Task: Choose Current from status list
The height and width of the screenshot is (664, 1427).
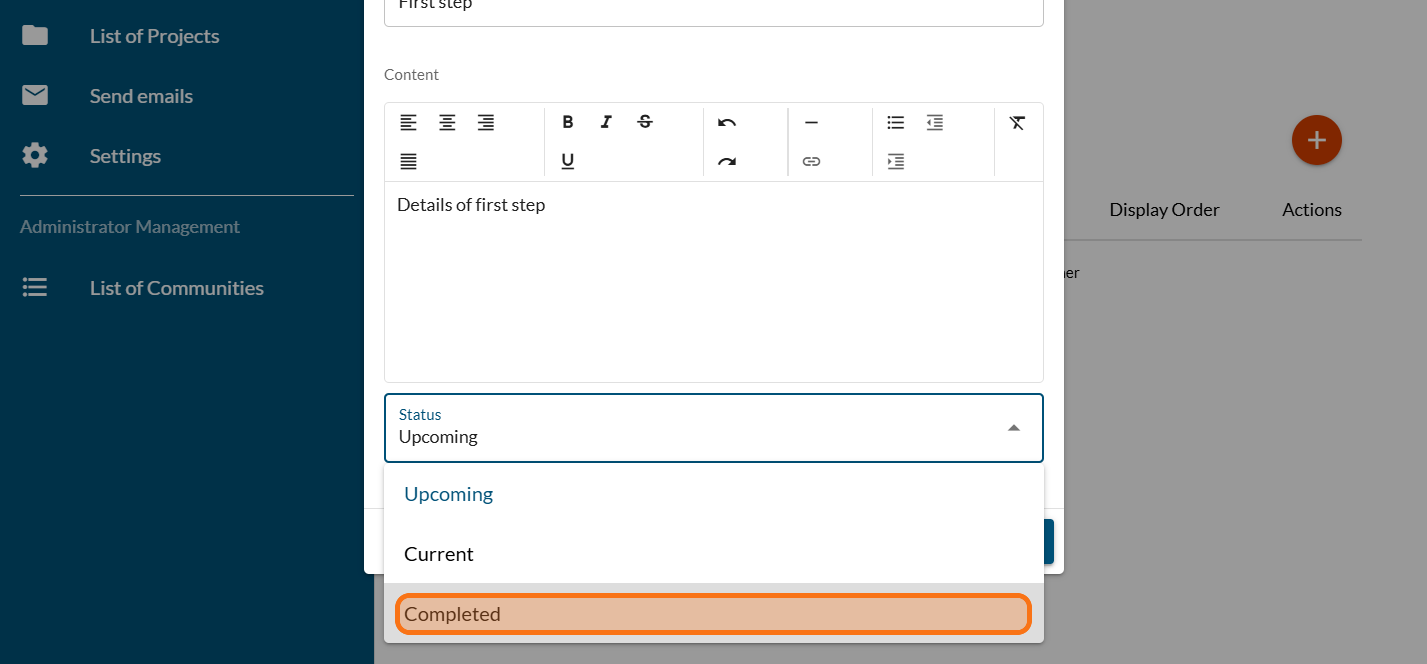Action: click(439, 554)
